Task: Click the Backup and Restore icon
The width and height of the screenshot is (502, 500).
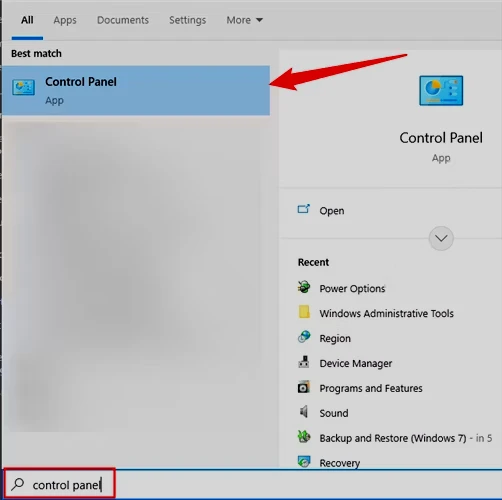Action: (304, 437)
